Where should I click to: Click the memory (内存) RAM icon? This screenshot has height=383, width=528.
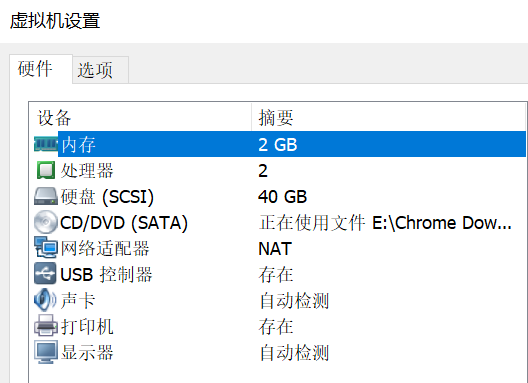46,144
